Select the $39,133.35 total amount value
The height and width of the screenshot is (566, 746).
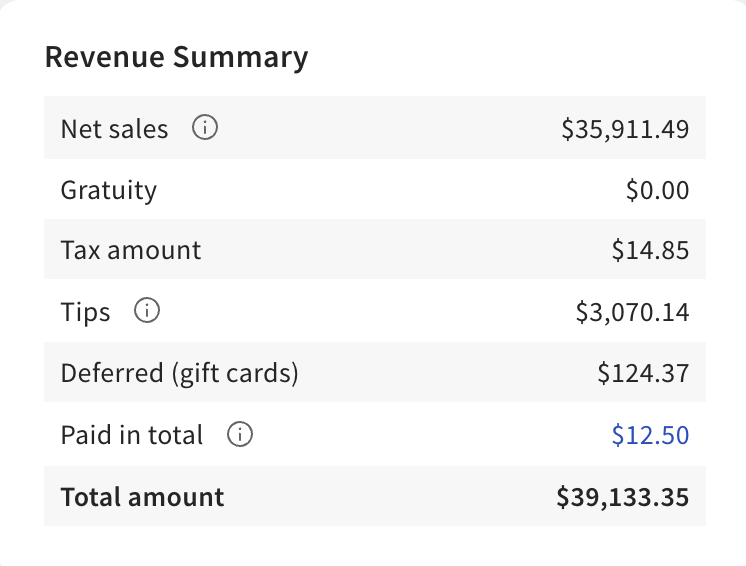coord(622,497)
